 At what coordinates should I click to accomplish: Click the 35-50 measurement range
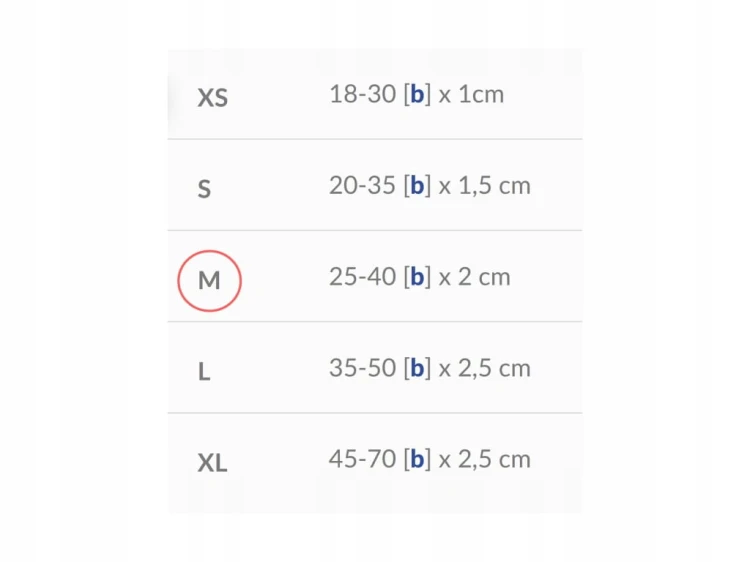(363, 368)
